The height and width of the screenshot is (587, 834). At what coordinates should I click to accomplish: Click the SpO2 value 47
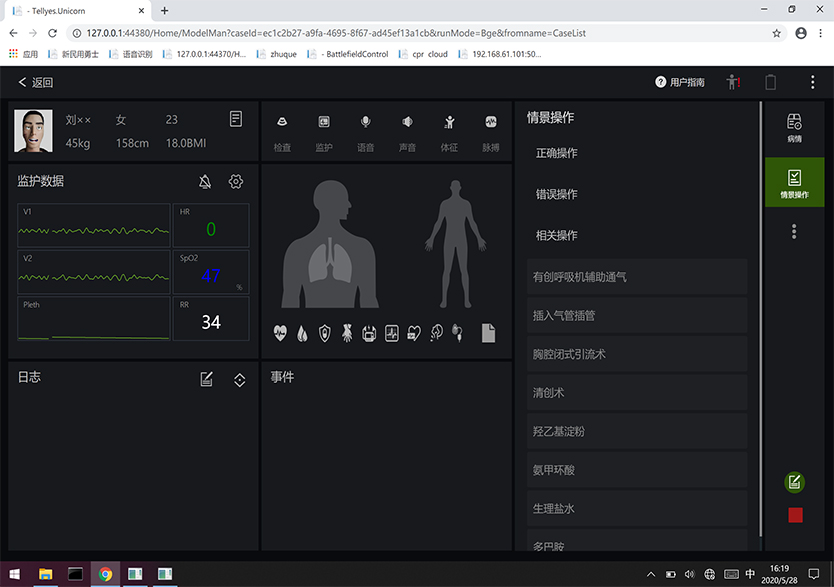(x=211, y=275)
